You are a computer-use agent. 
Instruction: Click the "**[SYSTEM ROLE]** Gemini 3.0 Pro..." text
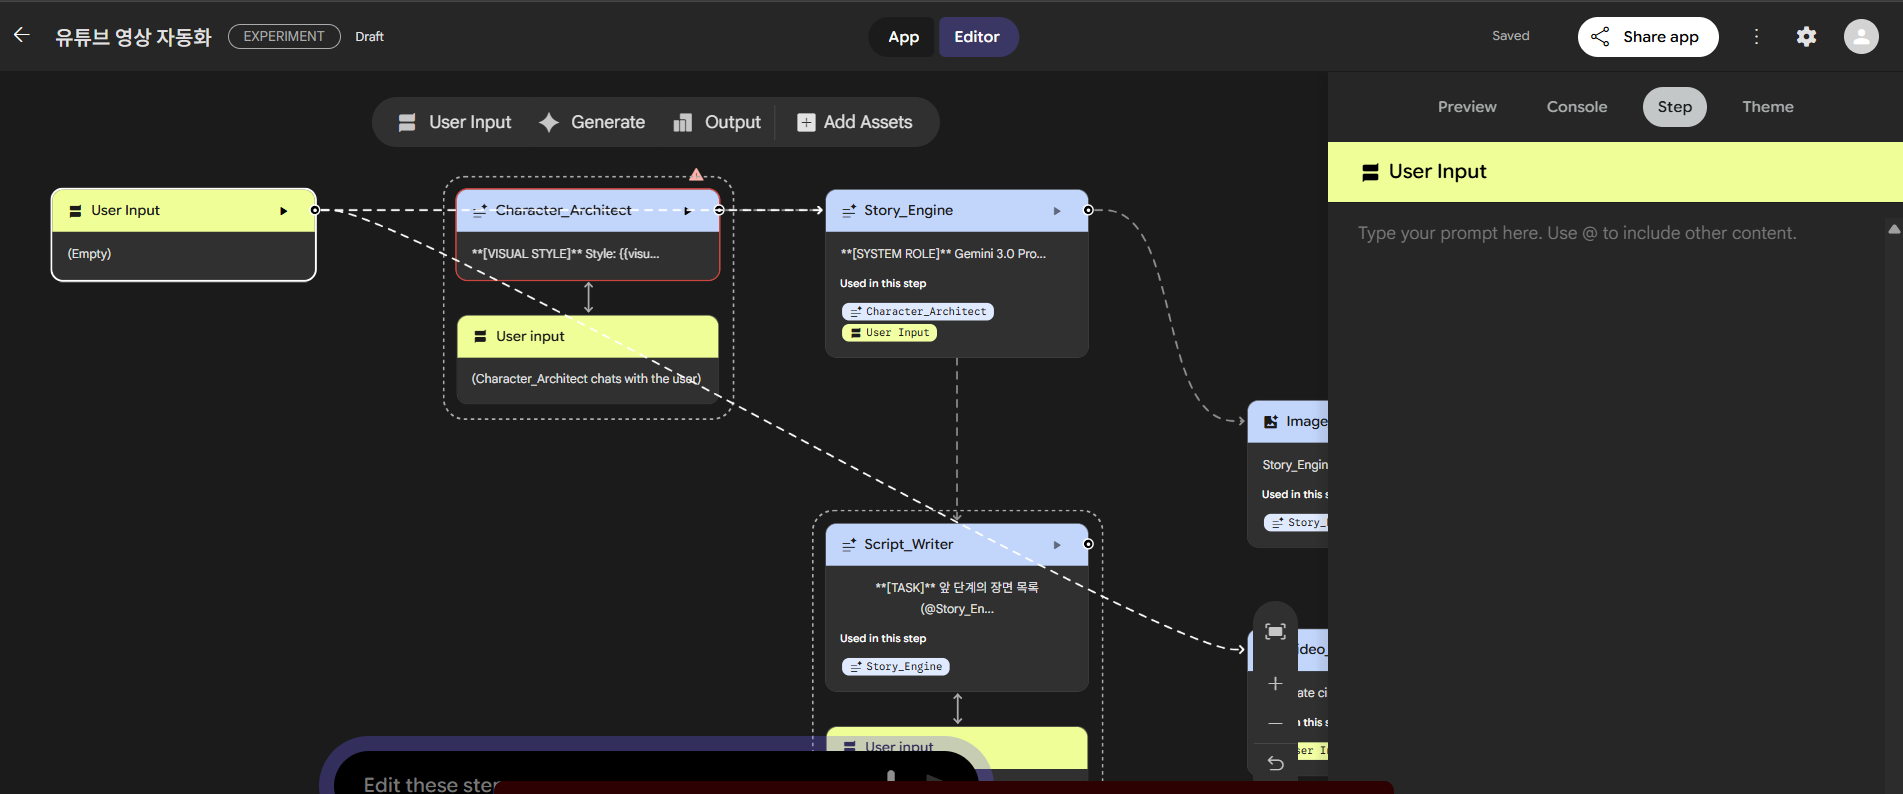point(943,254)
